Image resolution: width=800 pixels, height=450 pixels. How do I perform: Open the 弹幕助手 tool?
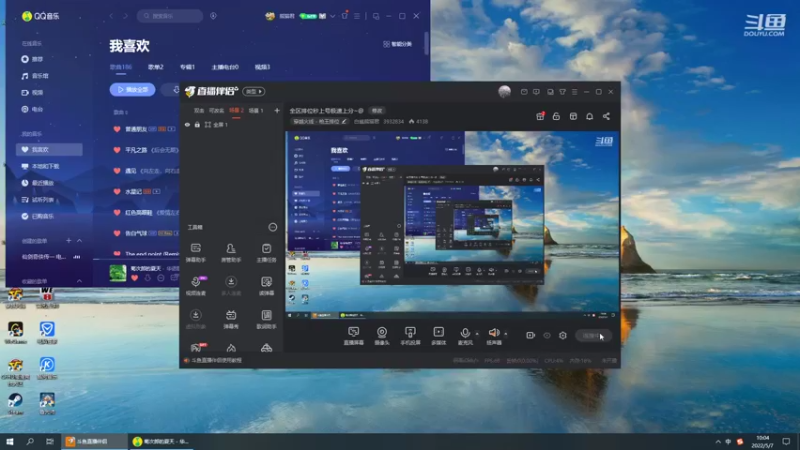pyautogui.click(x=195, y=253)
